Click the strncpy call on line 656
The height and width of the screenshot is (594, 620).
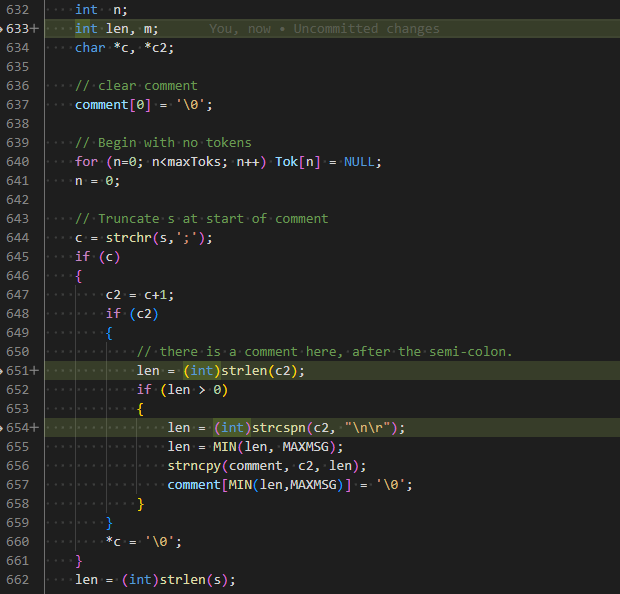pos(194,466)
